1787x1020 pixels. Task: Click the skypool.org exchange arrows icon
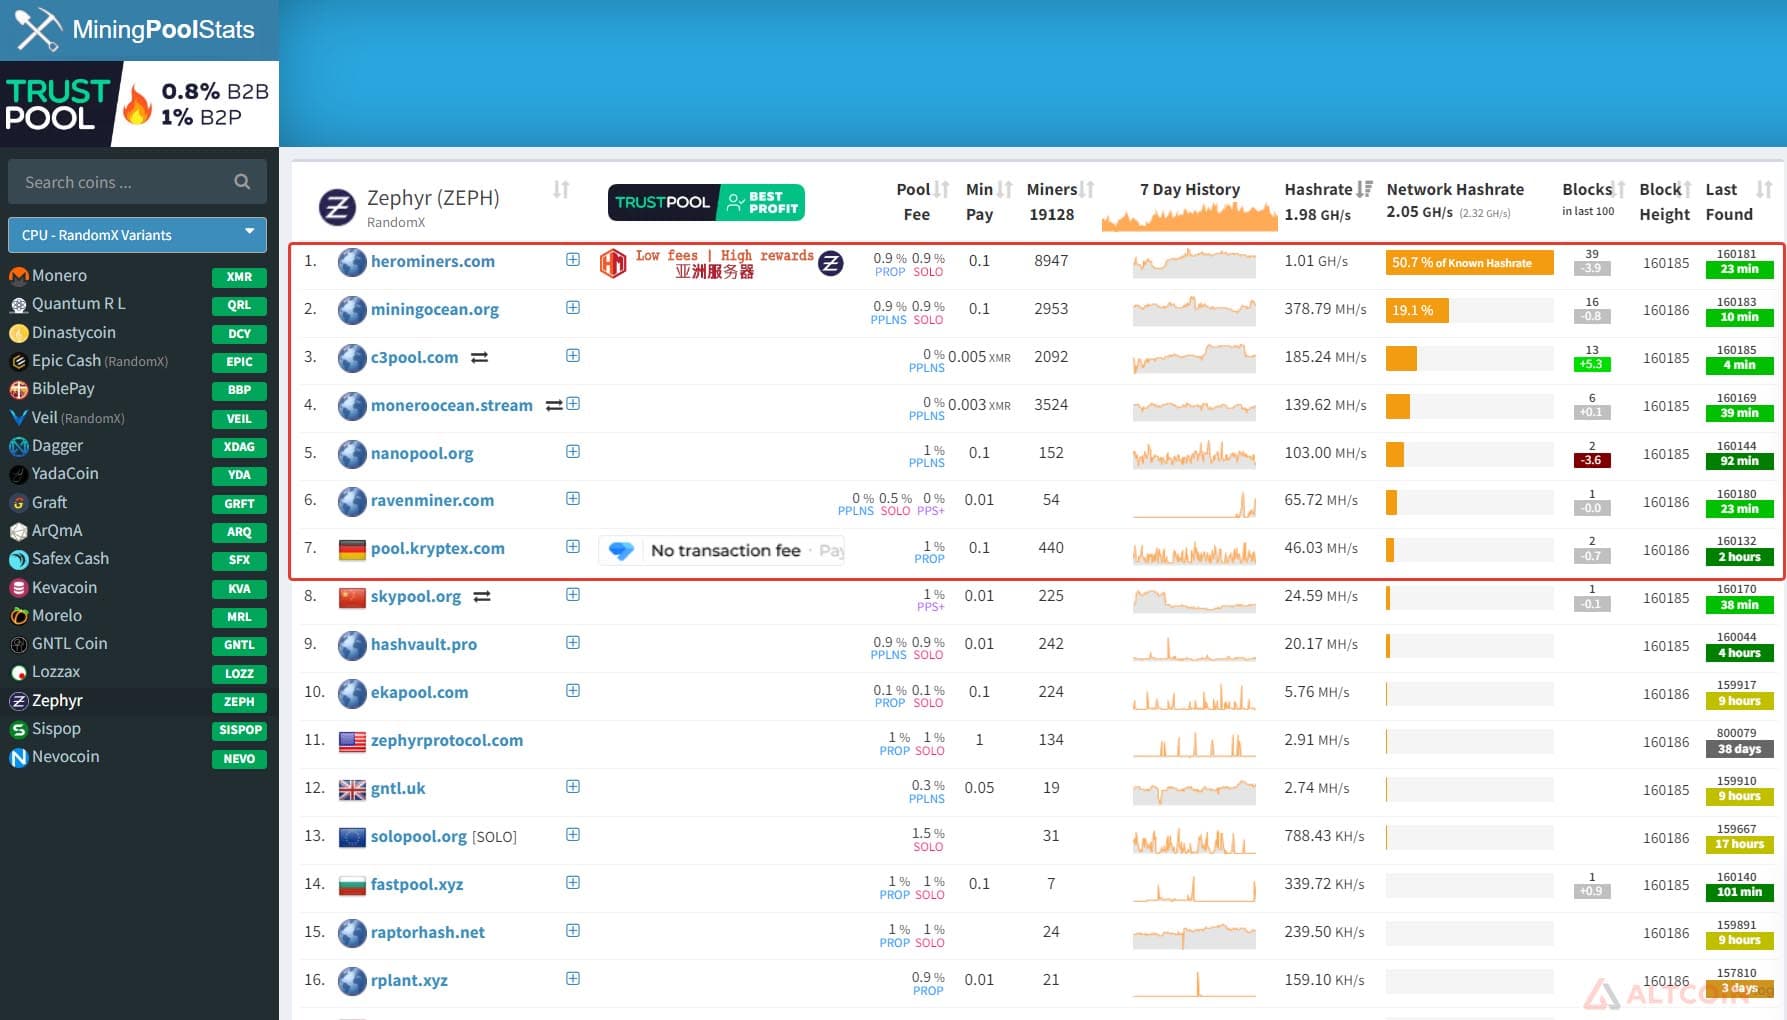pos(482,596)
